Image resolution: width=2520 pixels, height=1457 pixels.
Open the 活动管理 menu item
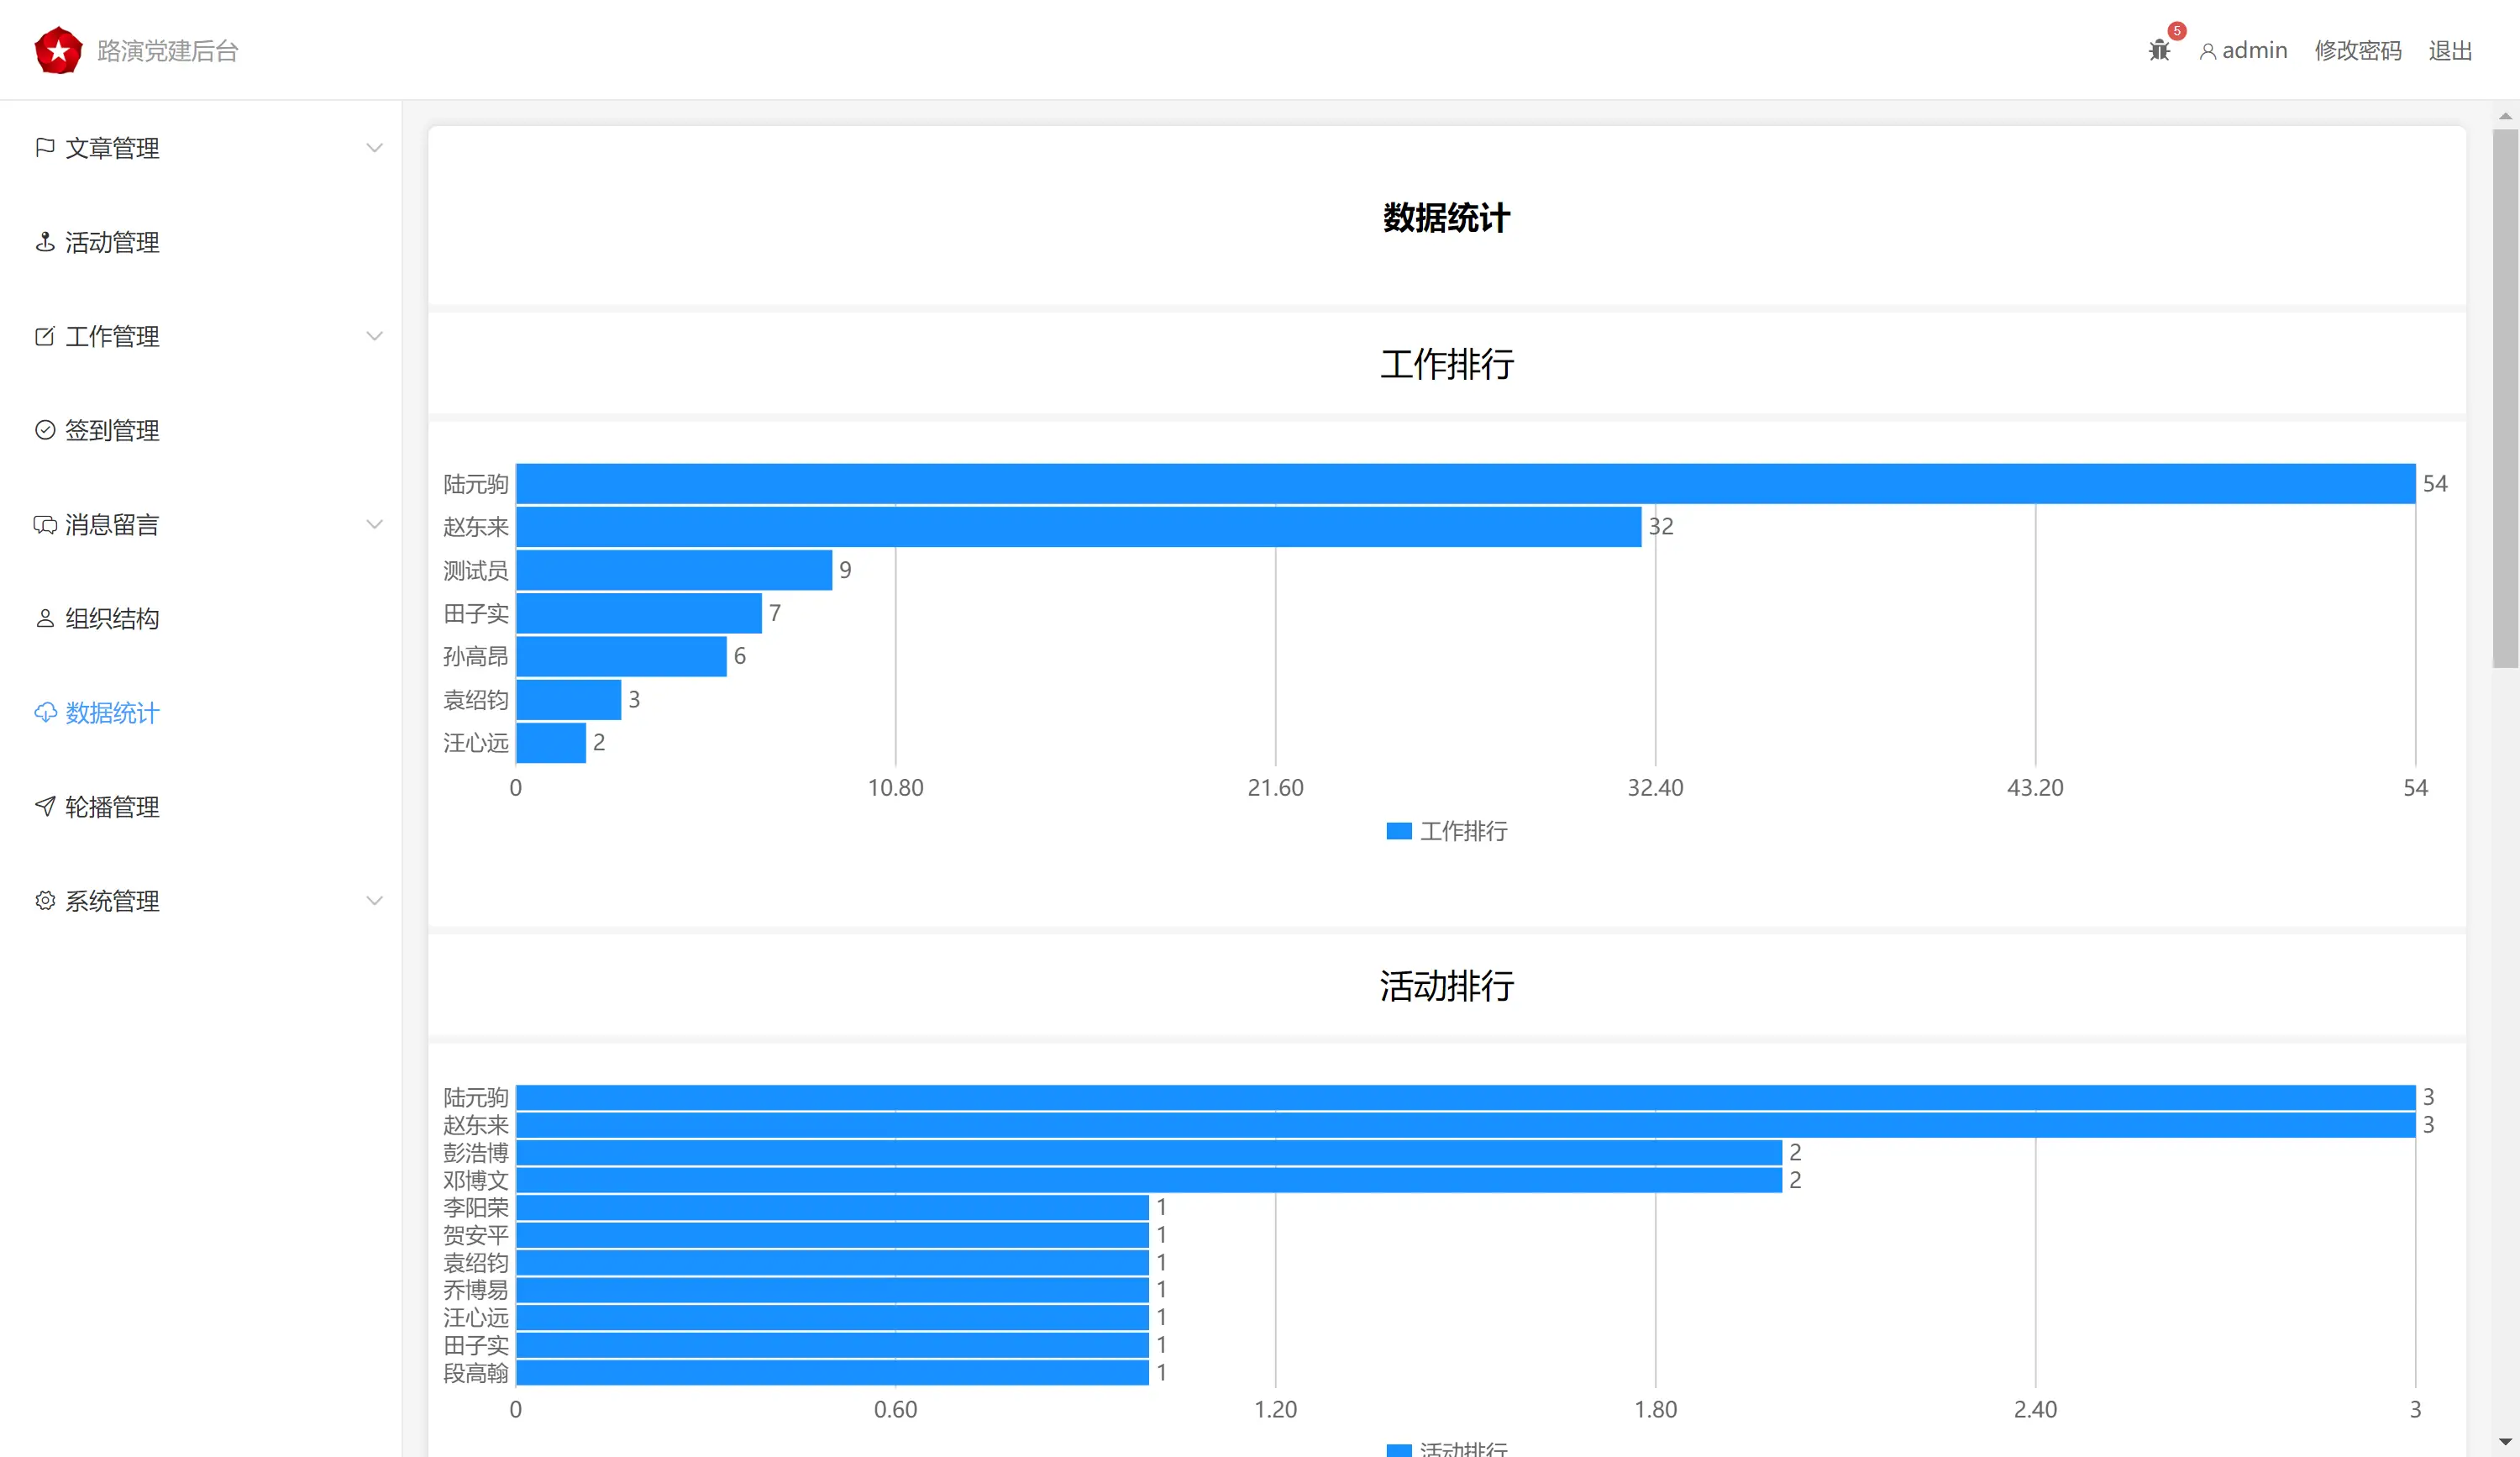pyautogui.click(x=200, y=242)
